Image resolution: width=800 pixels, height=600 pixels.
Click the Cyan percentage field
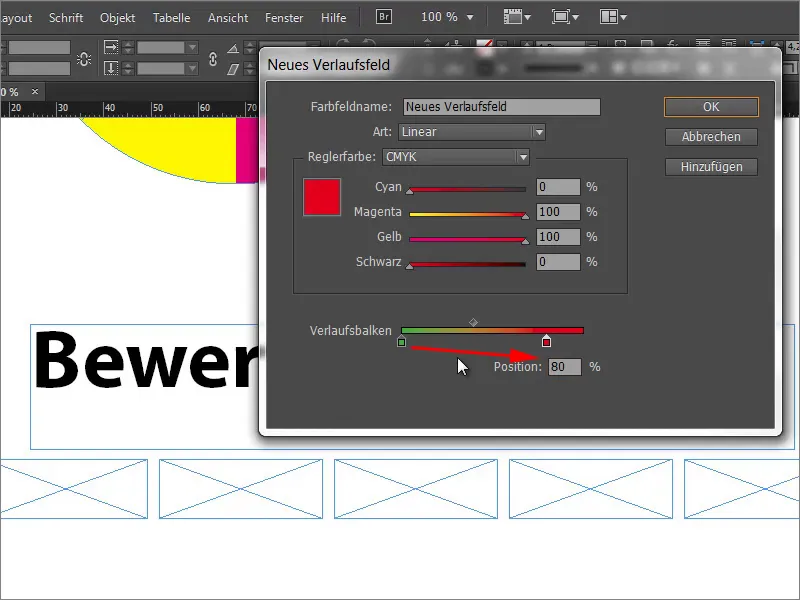pyautogui.click(x=558, y=187)
